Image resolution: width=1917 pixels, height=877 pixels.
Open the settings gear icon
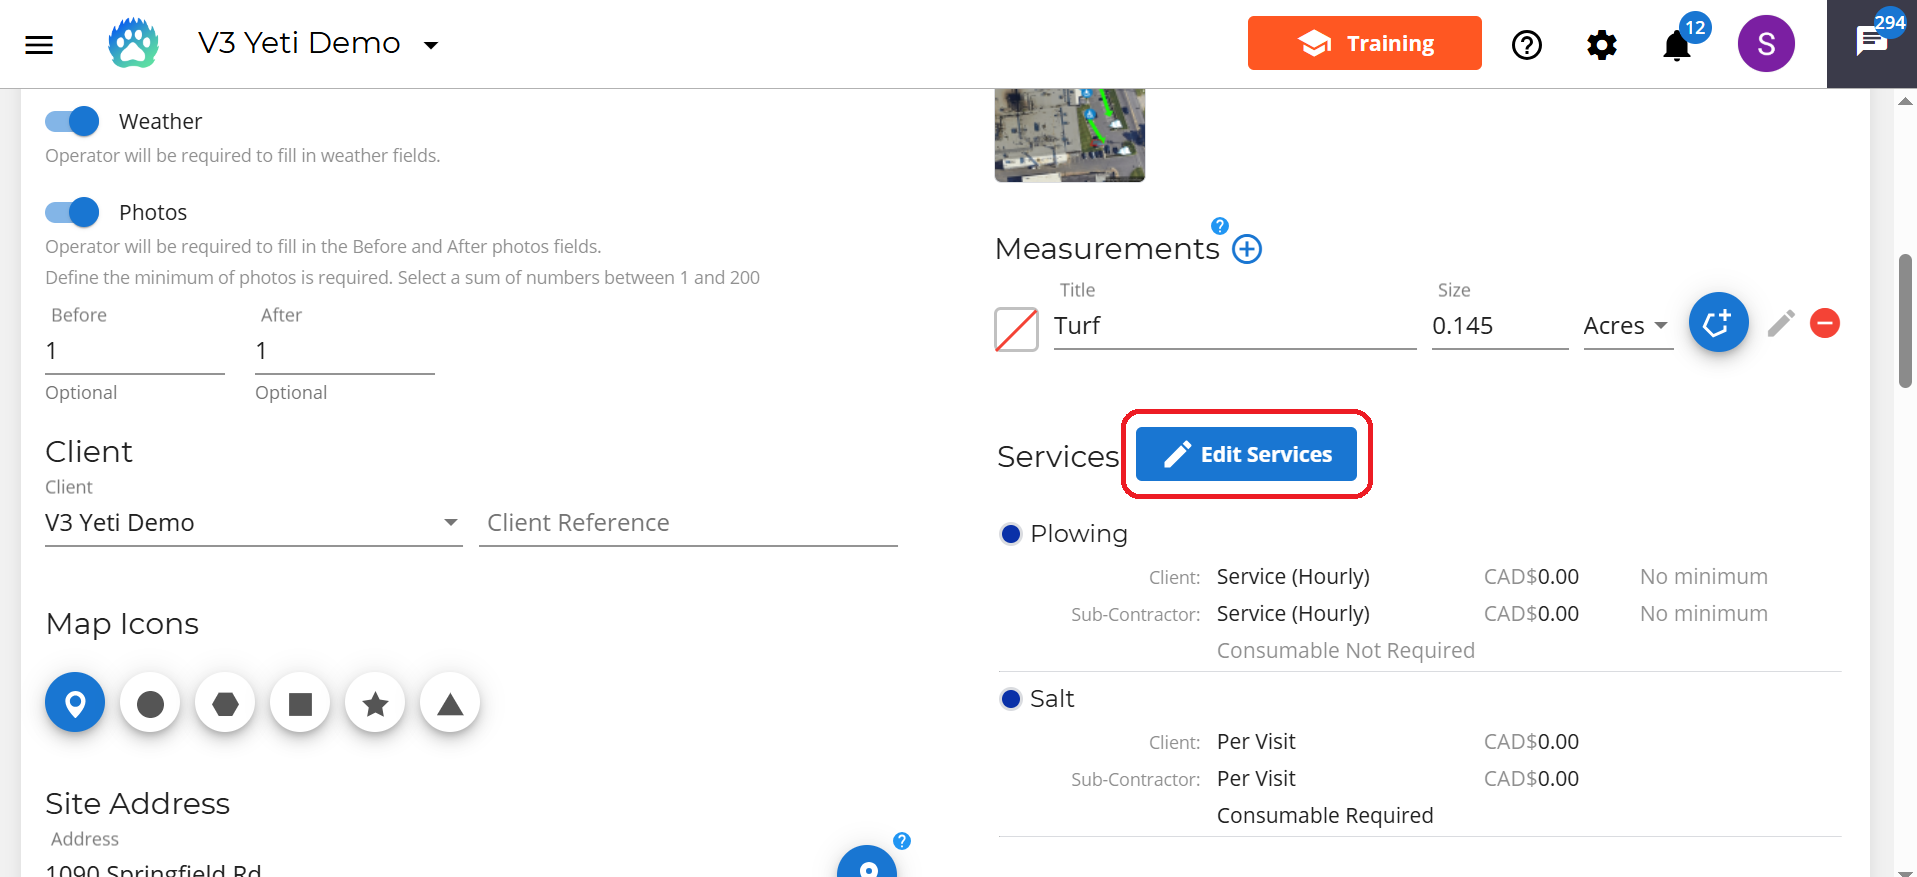coord(1601,45)
